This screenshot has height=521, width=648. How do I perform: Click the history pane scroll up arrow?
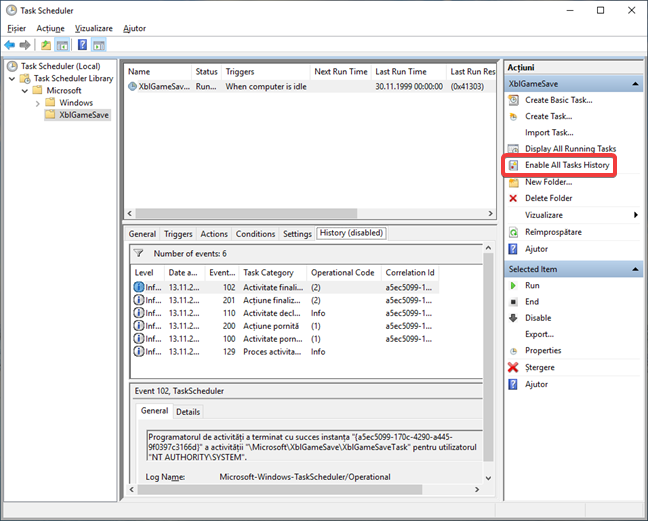(488, 248)
